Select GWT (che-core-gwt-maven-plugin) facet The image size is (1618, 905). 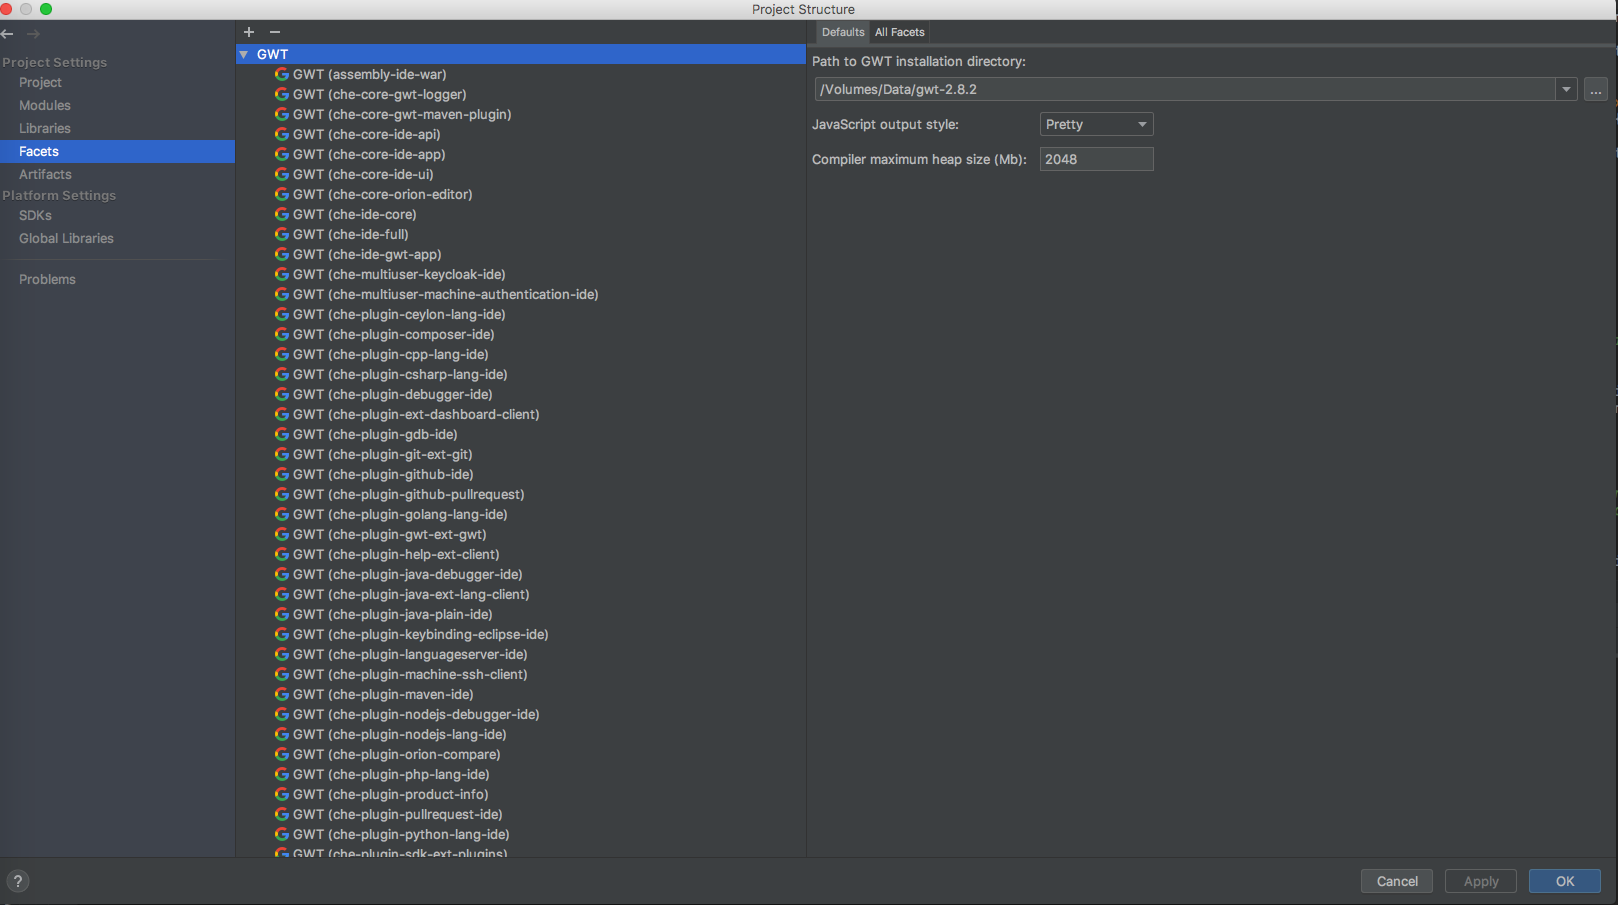[402, 114]
